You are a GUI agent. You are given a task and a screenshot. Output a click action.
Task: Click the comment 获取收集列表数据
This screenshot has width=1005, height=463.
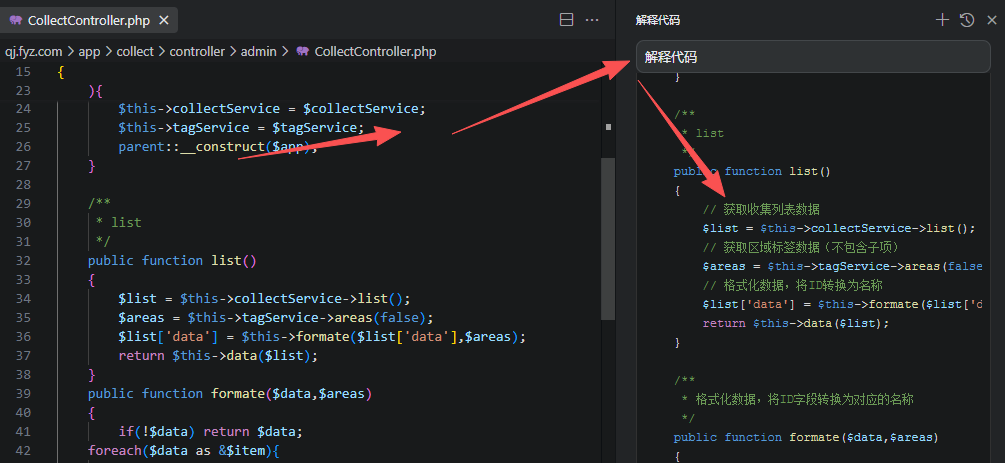click(761, 209)
